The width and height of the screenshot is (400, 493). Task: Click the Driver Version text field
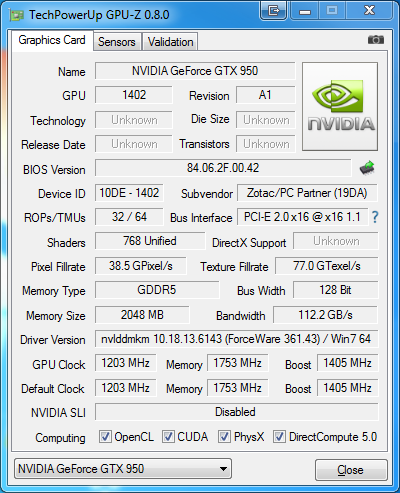(236, 339)
